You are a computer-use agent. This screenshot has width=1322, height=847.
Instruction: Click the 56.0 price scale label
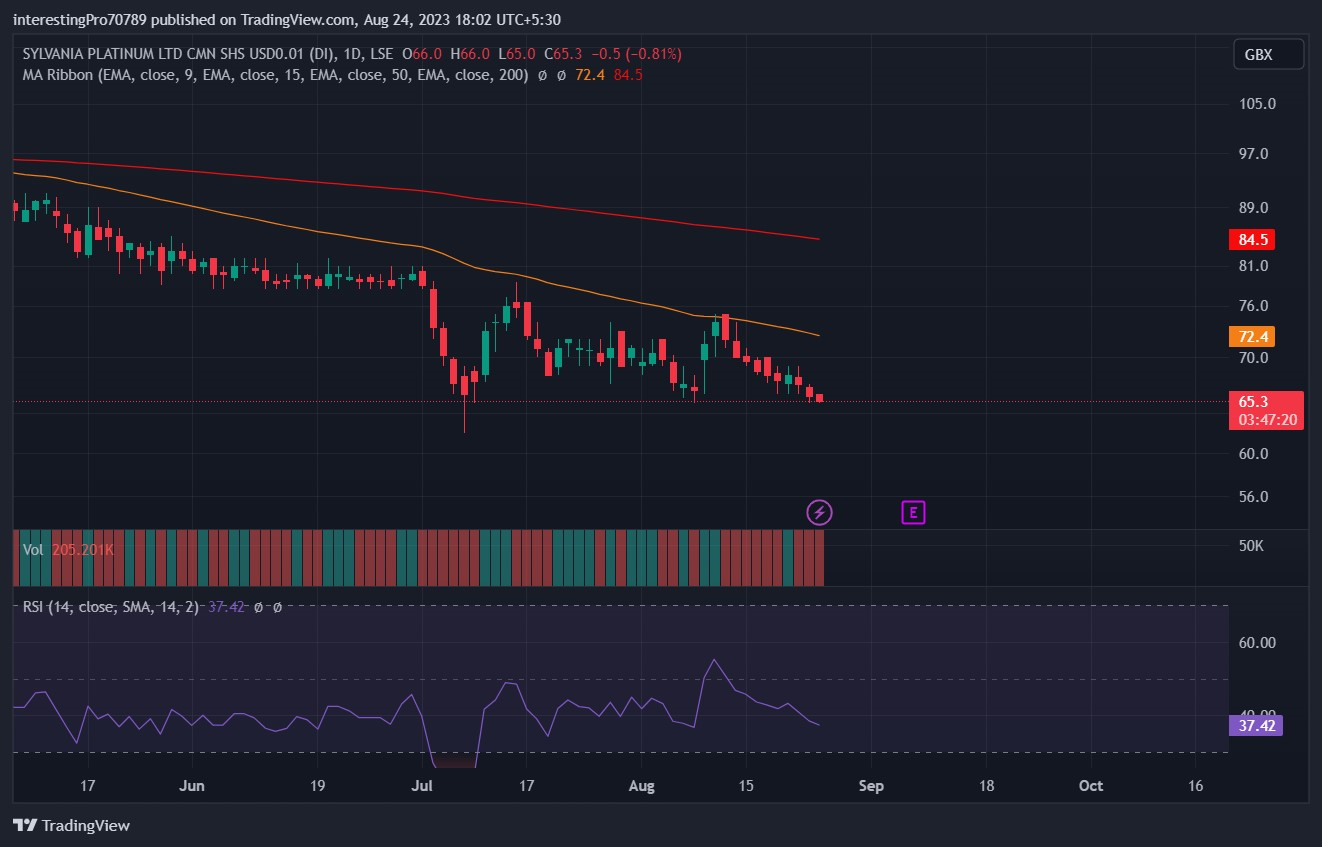pos(1253,497)
